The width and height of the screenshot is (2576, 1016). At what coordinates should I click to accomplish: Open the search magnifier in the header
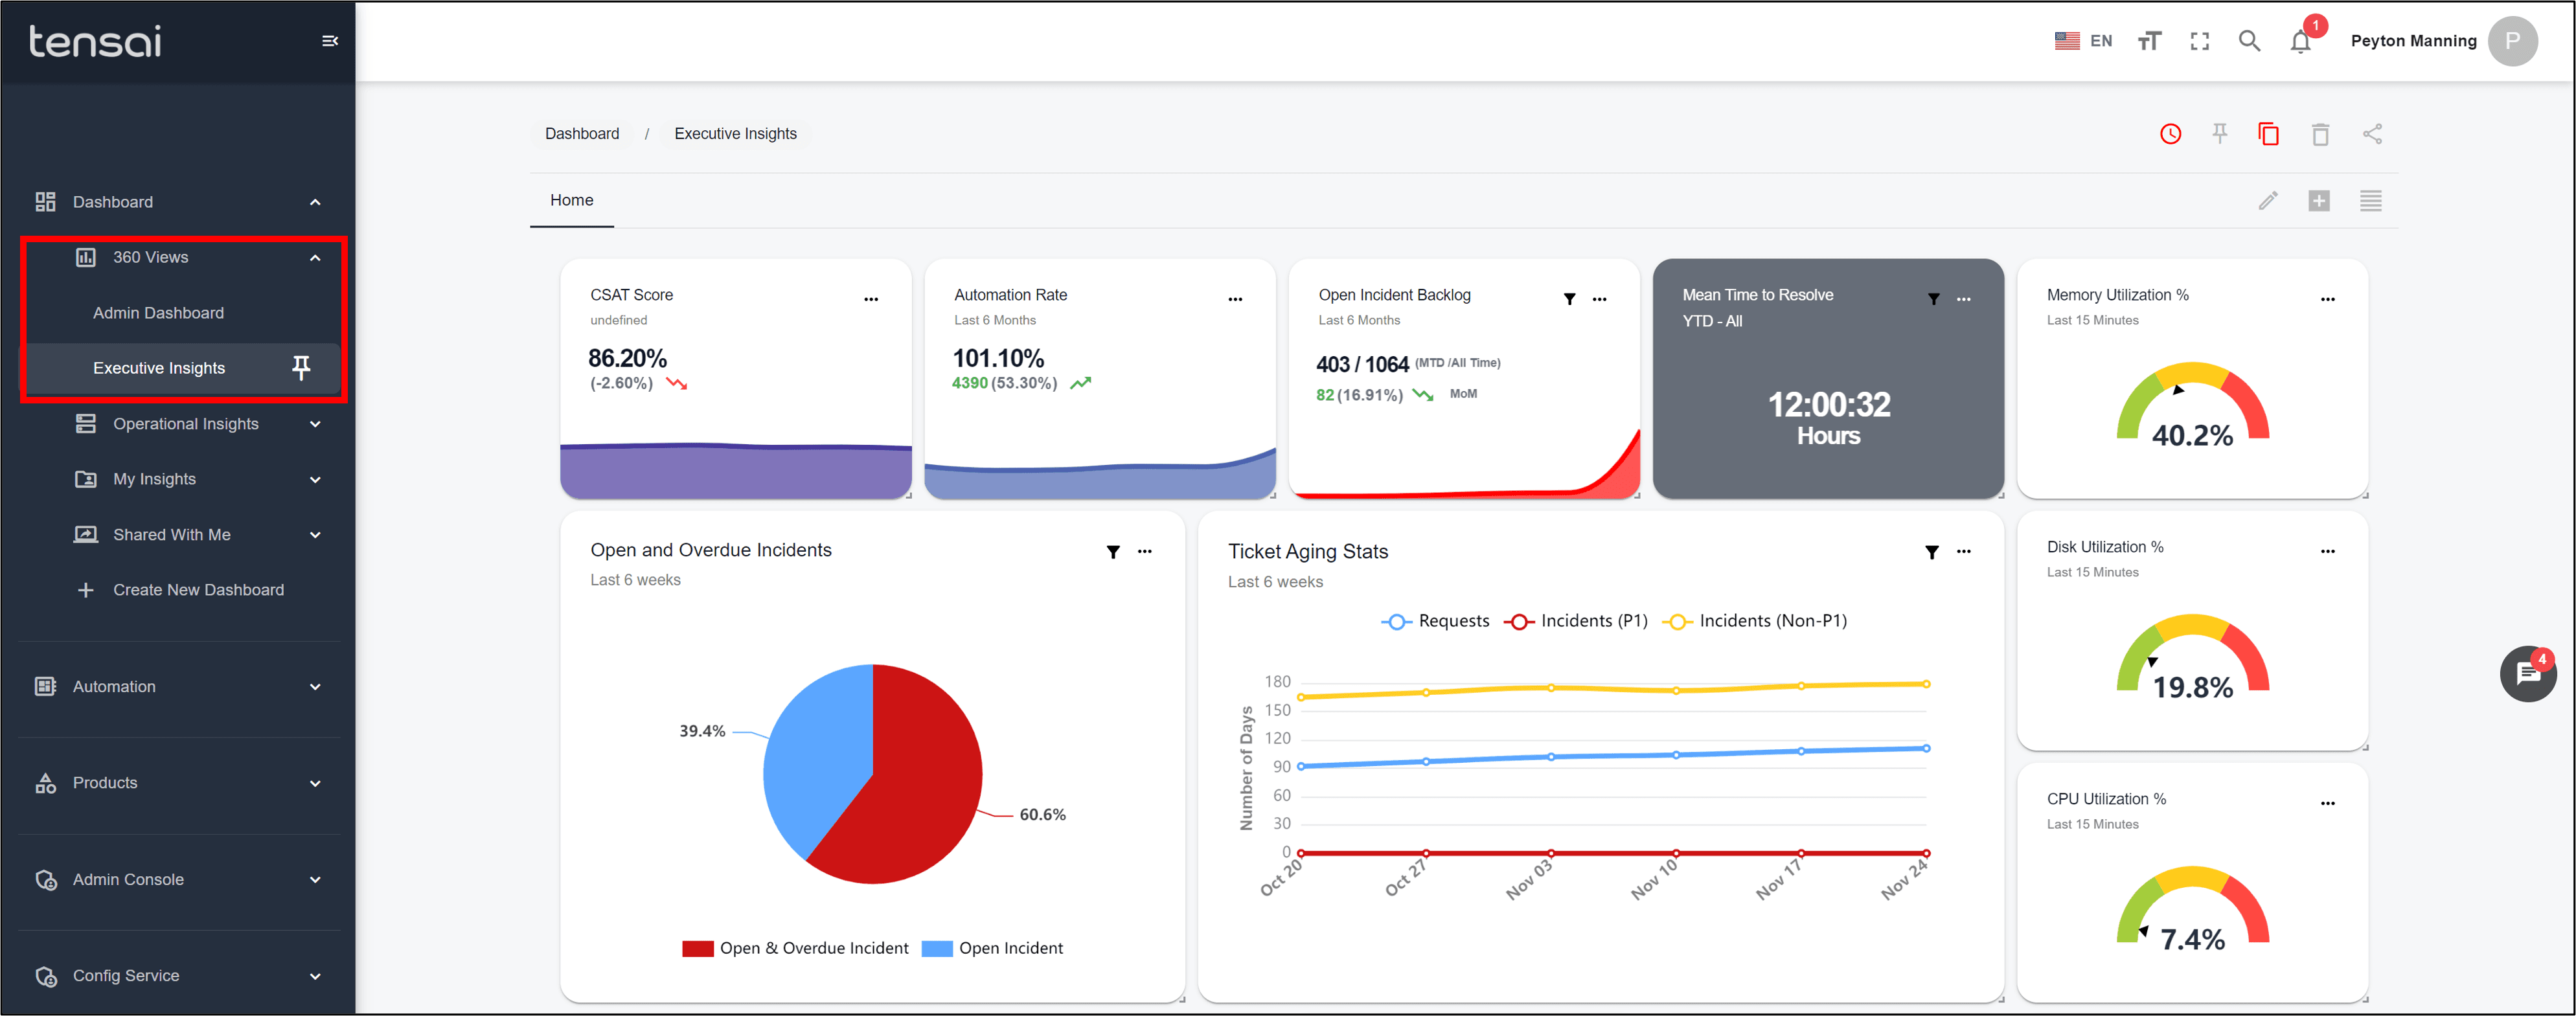(x=2249, y=41)
